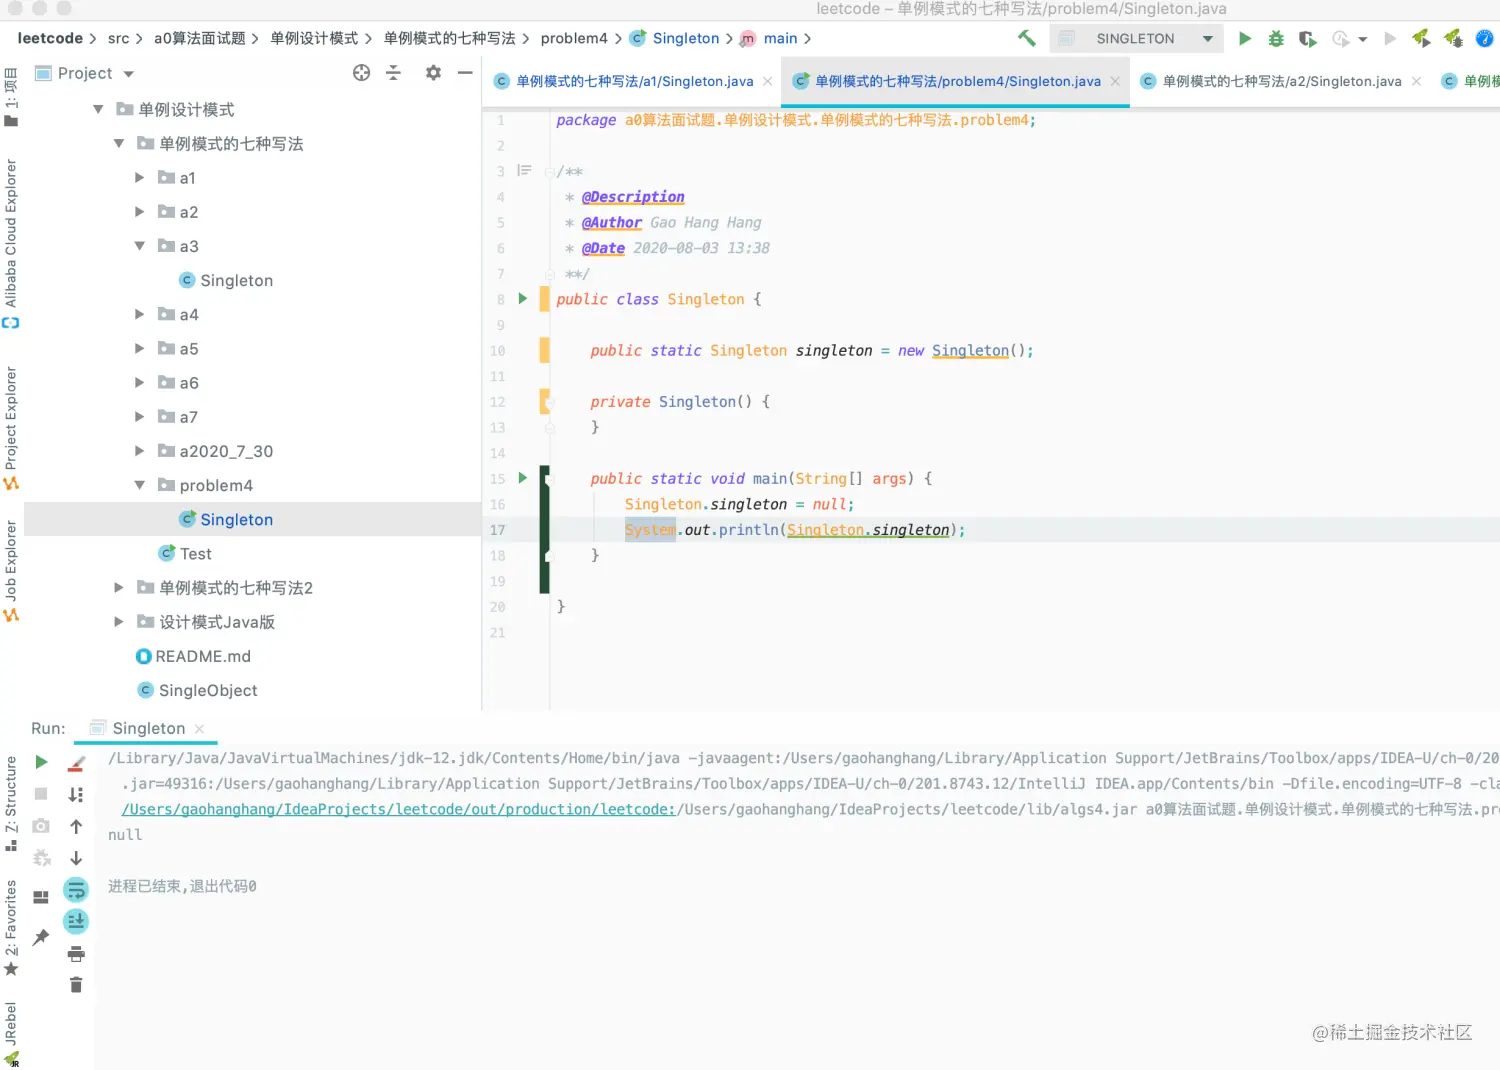
Task: Expand the a7 folder
Action: click(140, 416)
